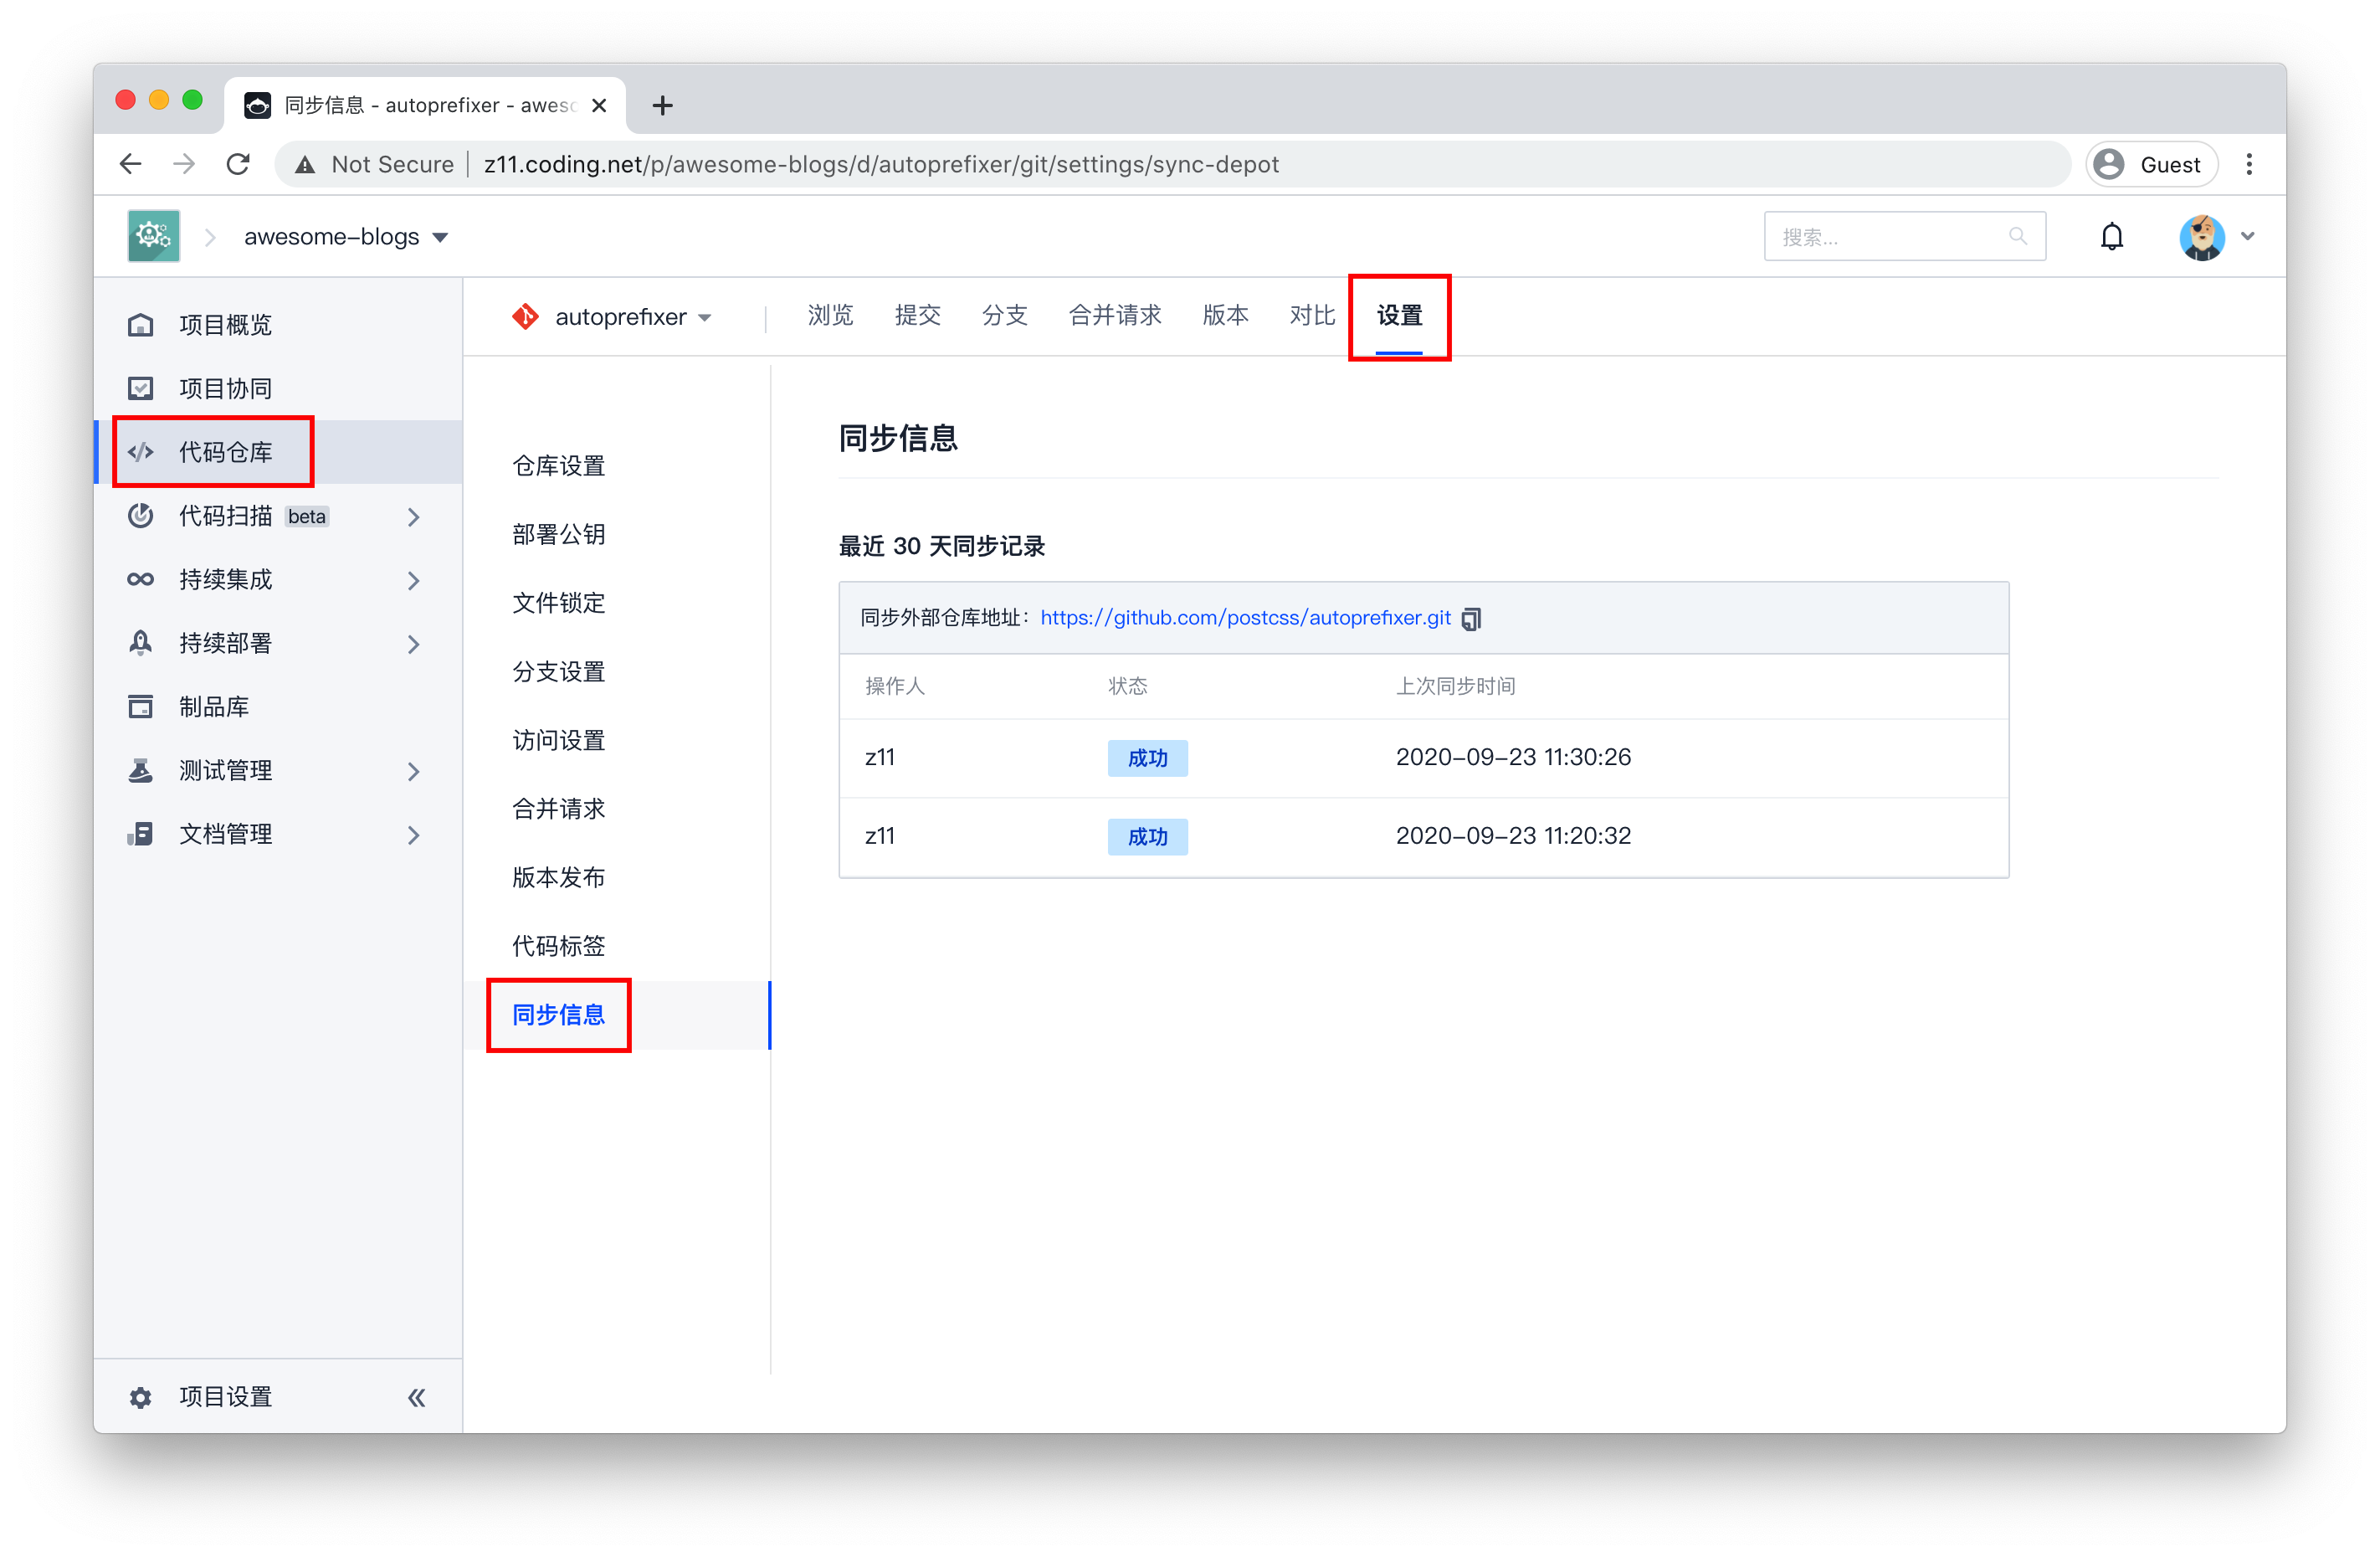
Task: Select 代码仓库 in the sidebar
Action: (225, 452)
